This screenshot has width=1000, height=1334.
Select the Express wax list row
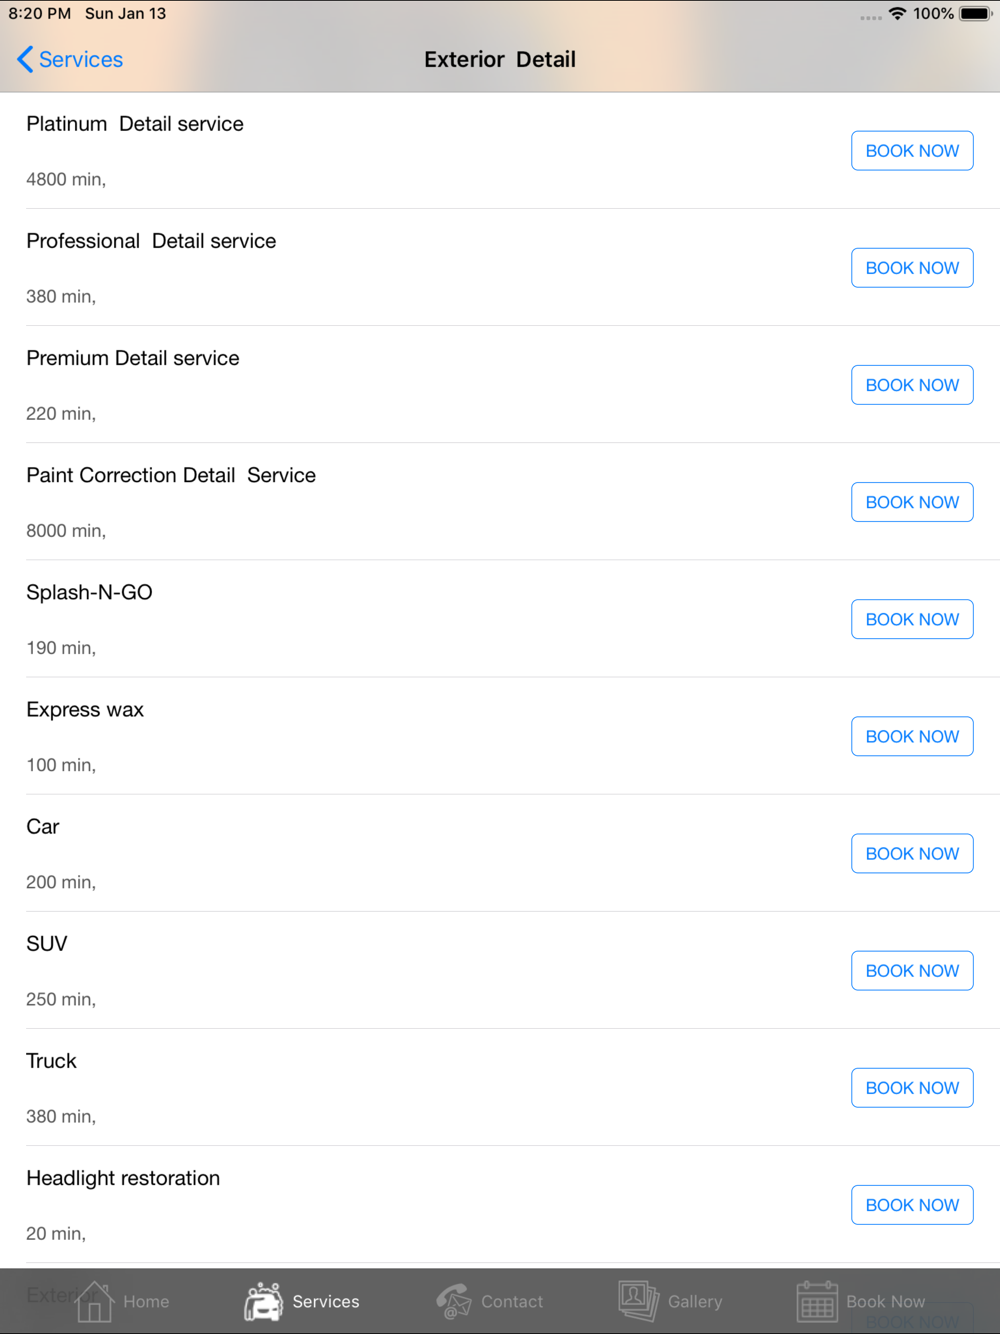point(400,736)
